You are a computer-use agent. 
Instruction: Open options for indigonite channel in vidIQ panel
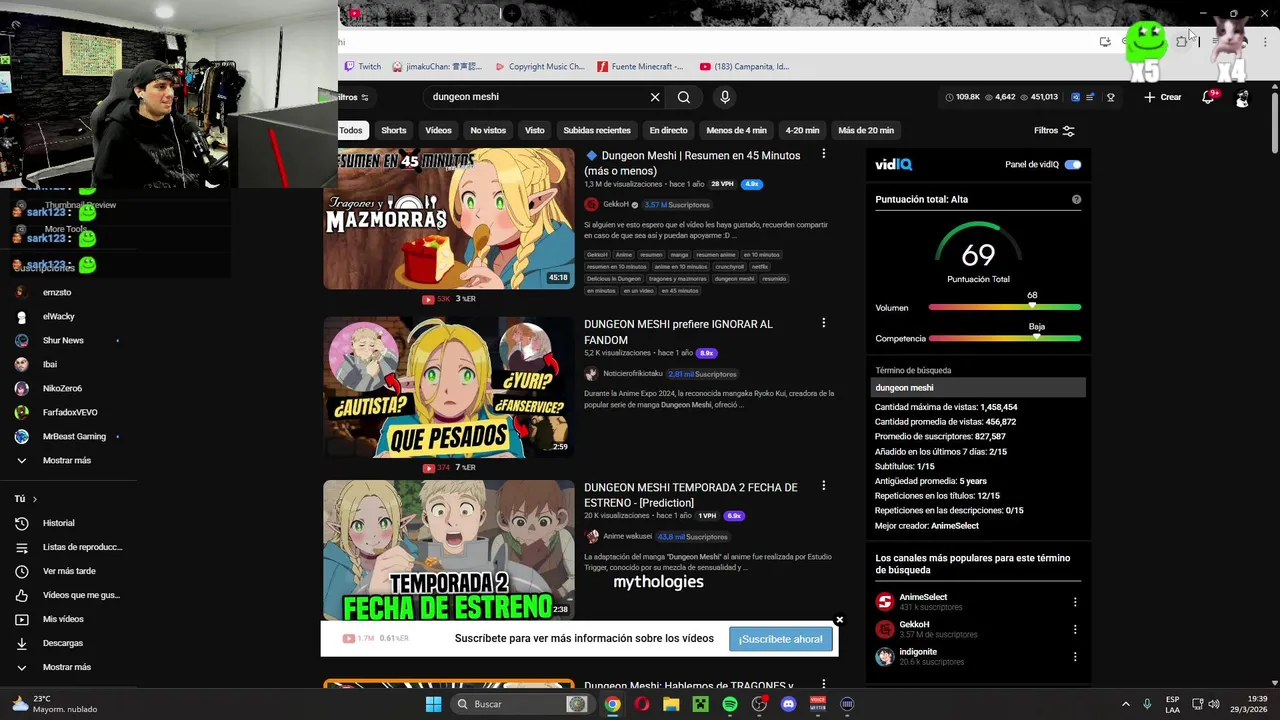1075,657
